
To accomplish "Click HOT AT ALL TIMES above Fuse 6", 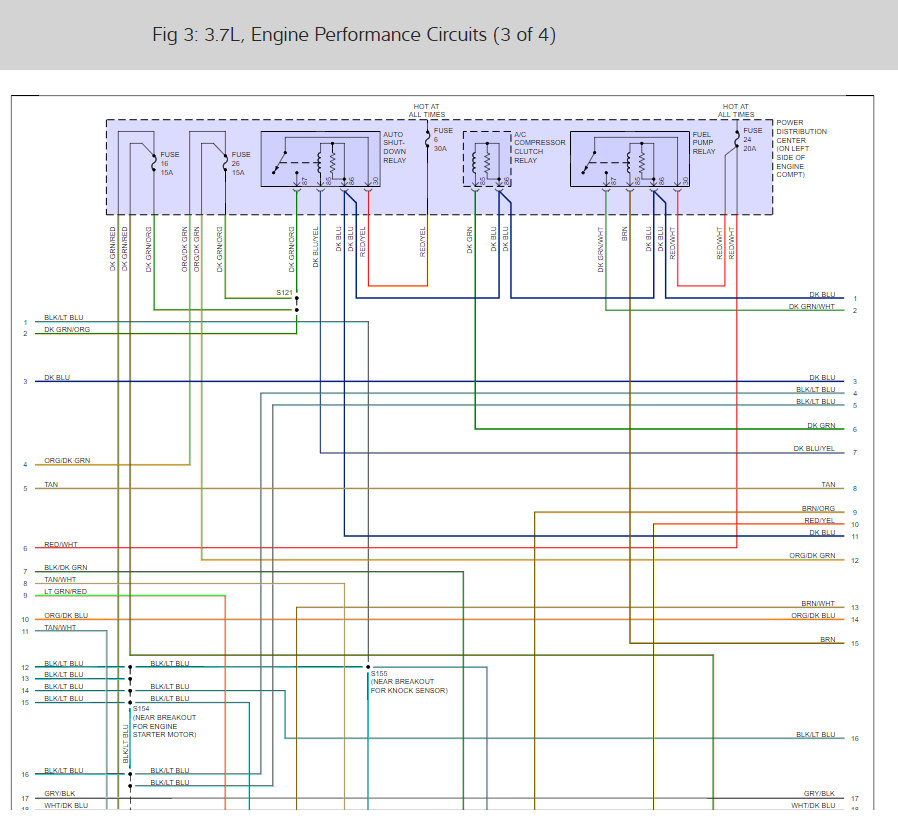I will 427,110.
